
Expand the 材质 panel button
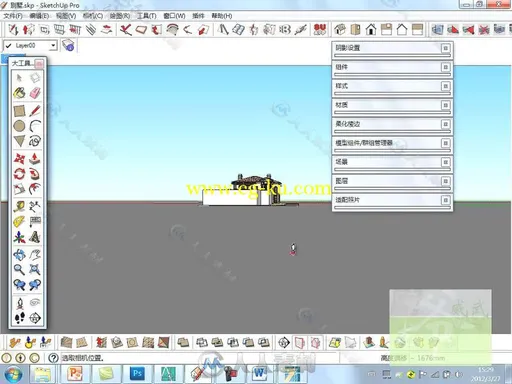(x=445, y=105)
